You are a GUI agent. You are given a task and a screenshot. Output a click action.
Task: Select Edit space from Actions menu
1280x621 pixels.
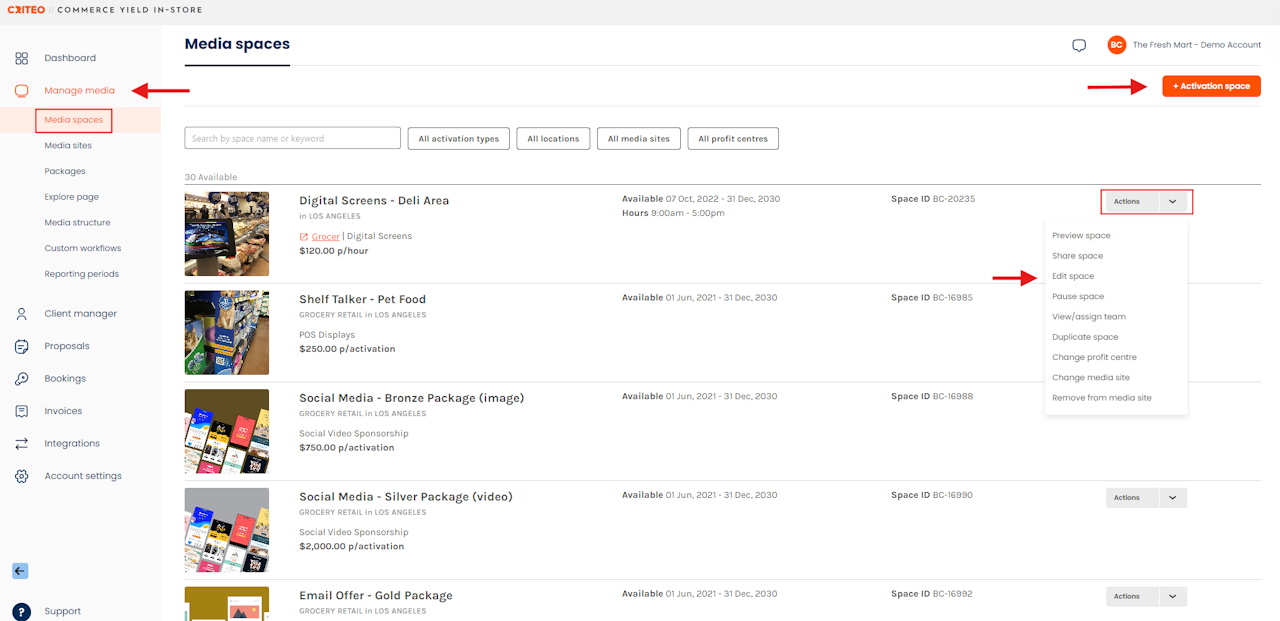click(x=1073, y=276)
